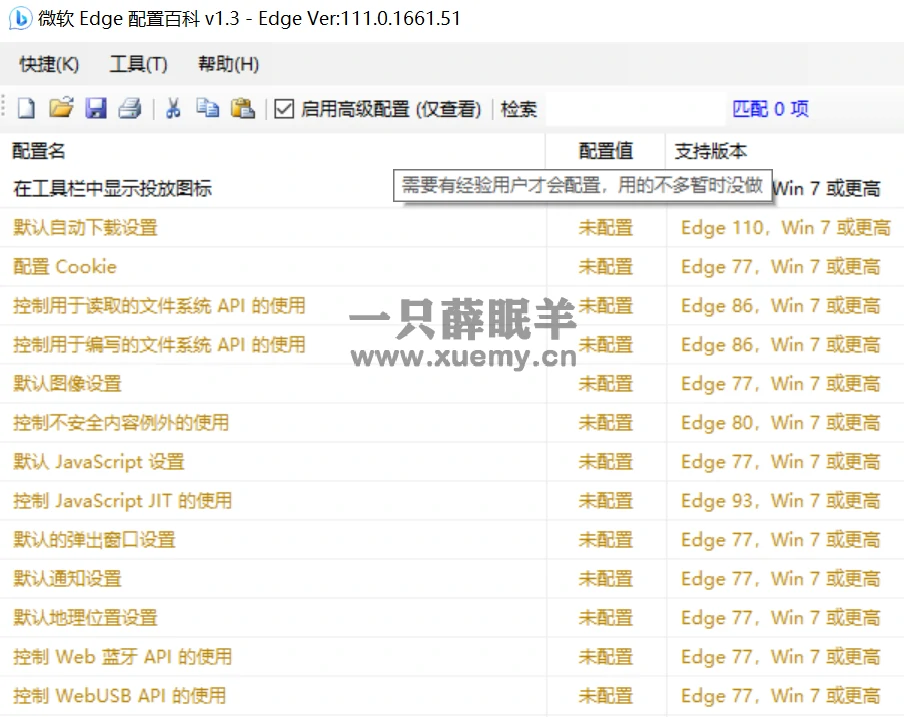Click Edge 77 version for 默认地理位置设置 row
This screenshot has height=717, width=904.
tap(781, 618)
